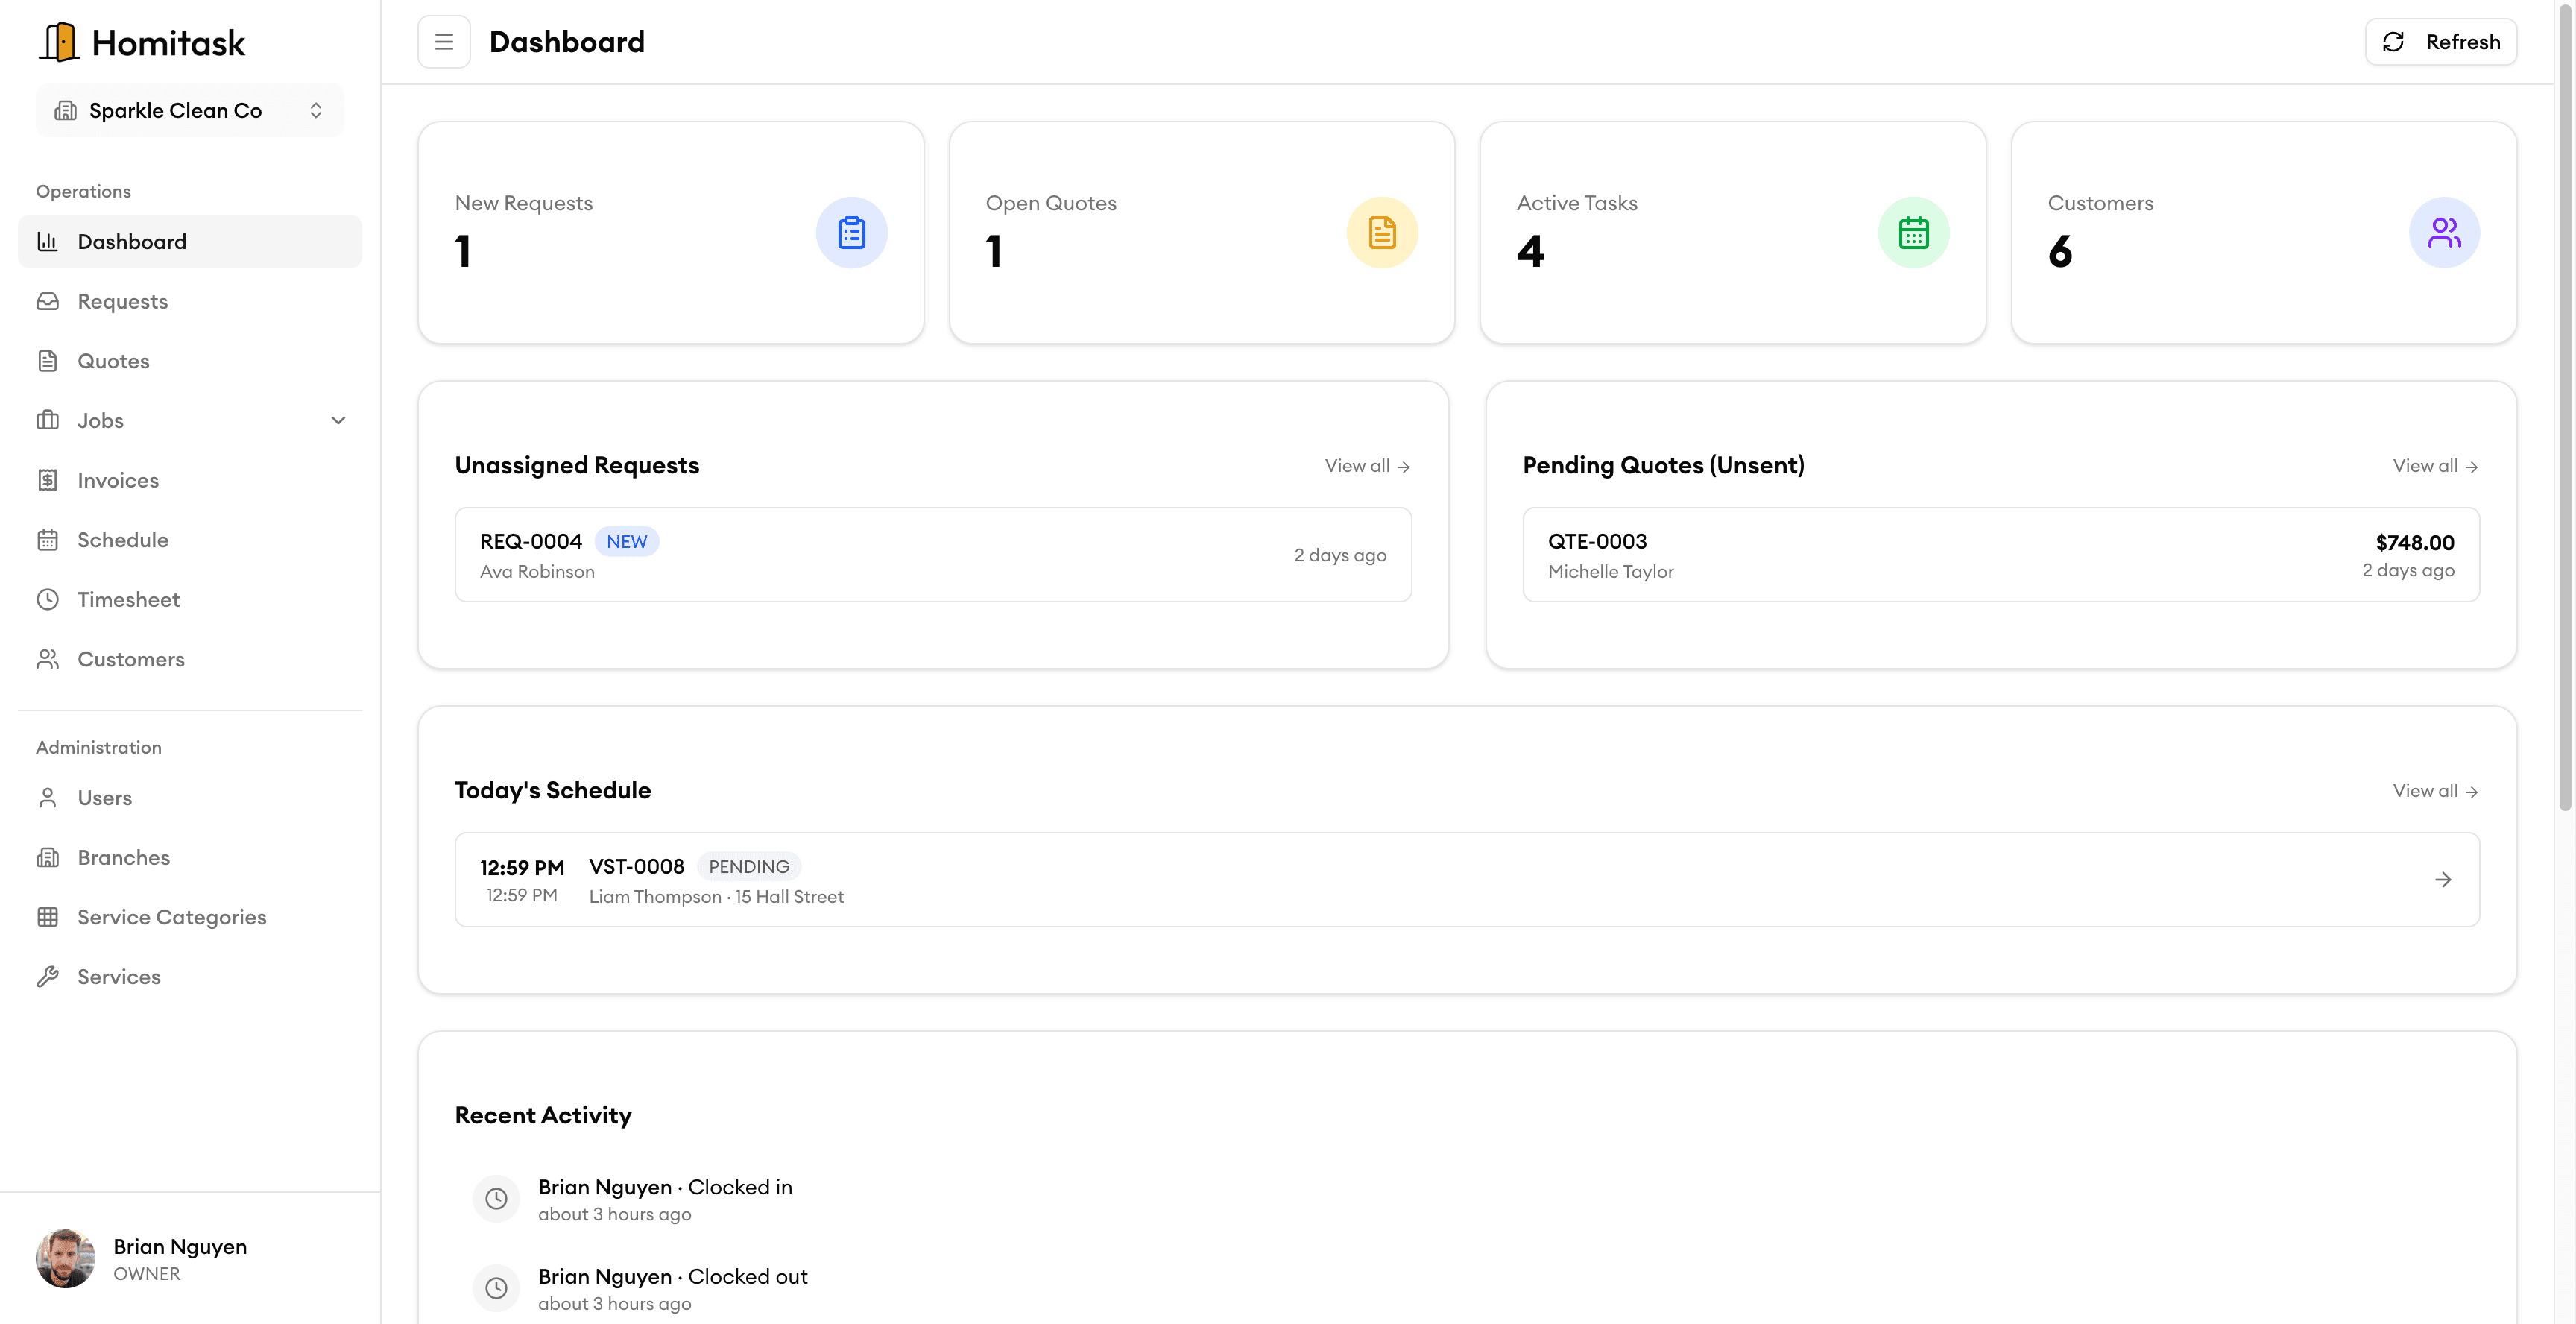Click the clipboard icon on New Requests card

[x=852, y=232]
